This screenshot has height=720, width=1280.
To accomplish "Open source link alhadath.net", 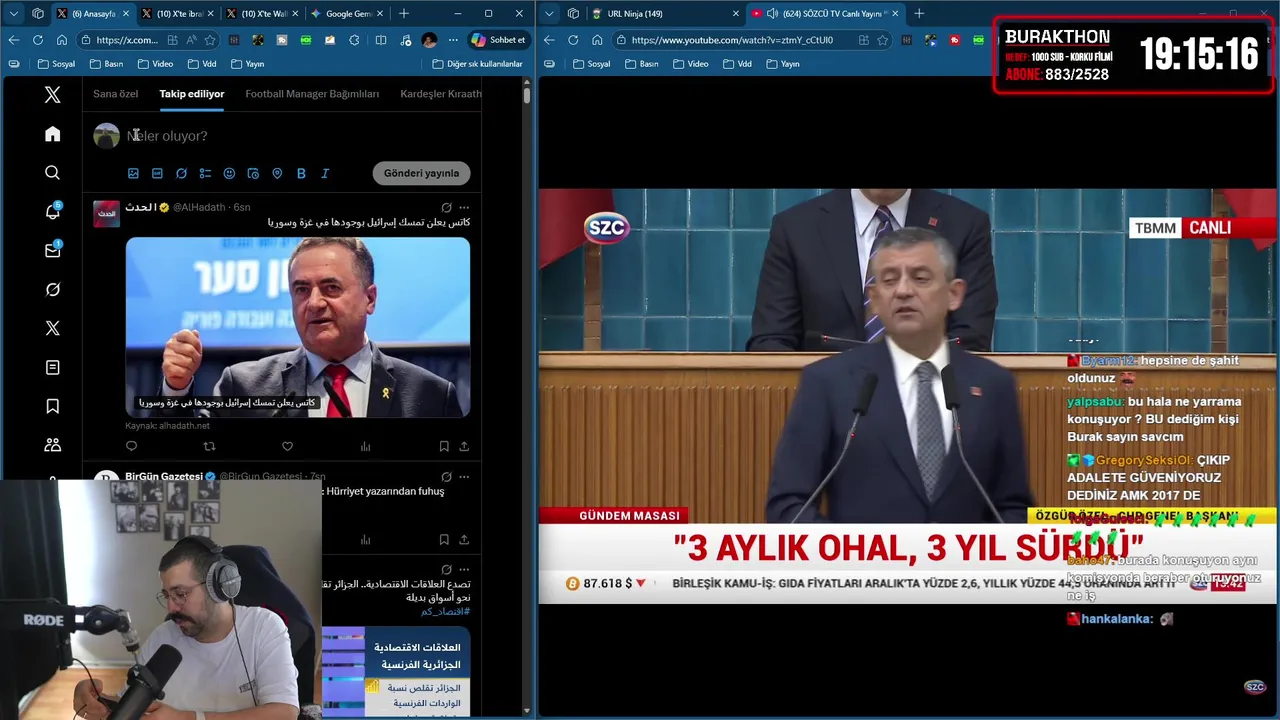I will [167, 426].
